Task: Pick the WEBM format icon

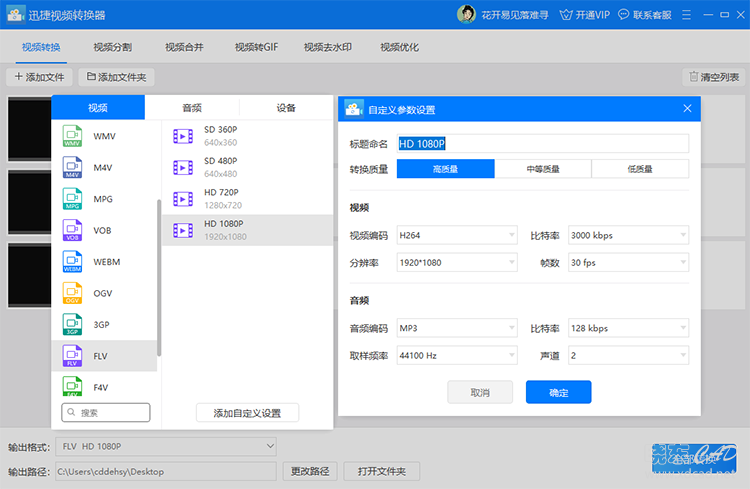Action: 72,262
